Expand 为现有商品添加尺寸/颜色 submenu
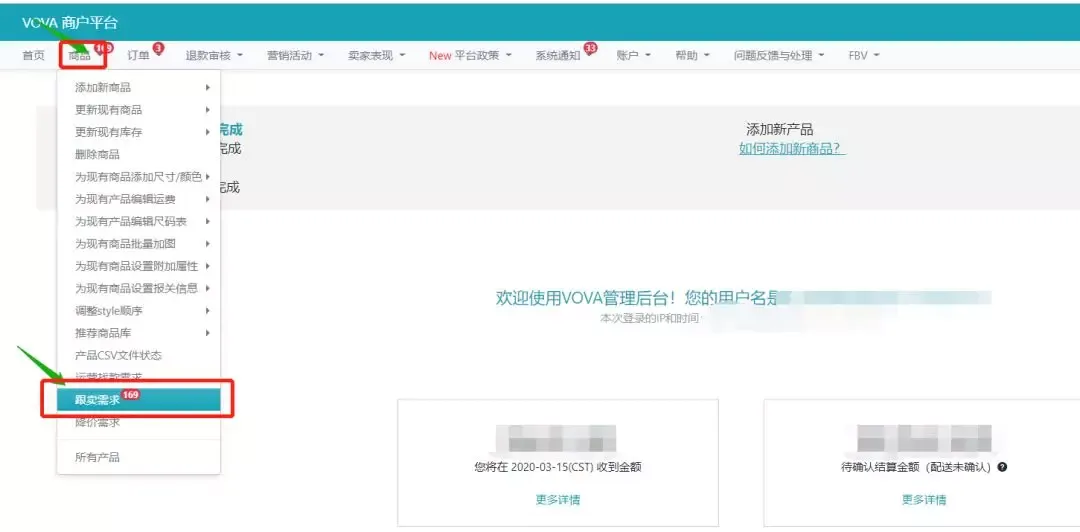The image size is (1080, 532). (x=138, y=176)
